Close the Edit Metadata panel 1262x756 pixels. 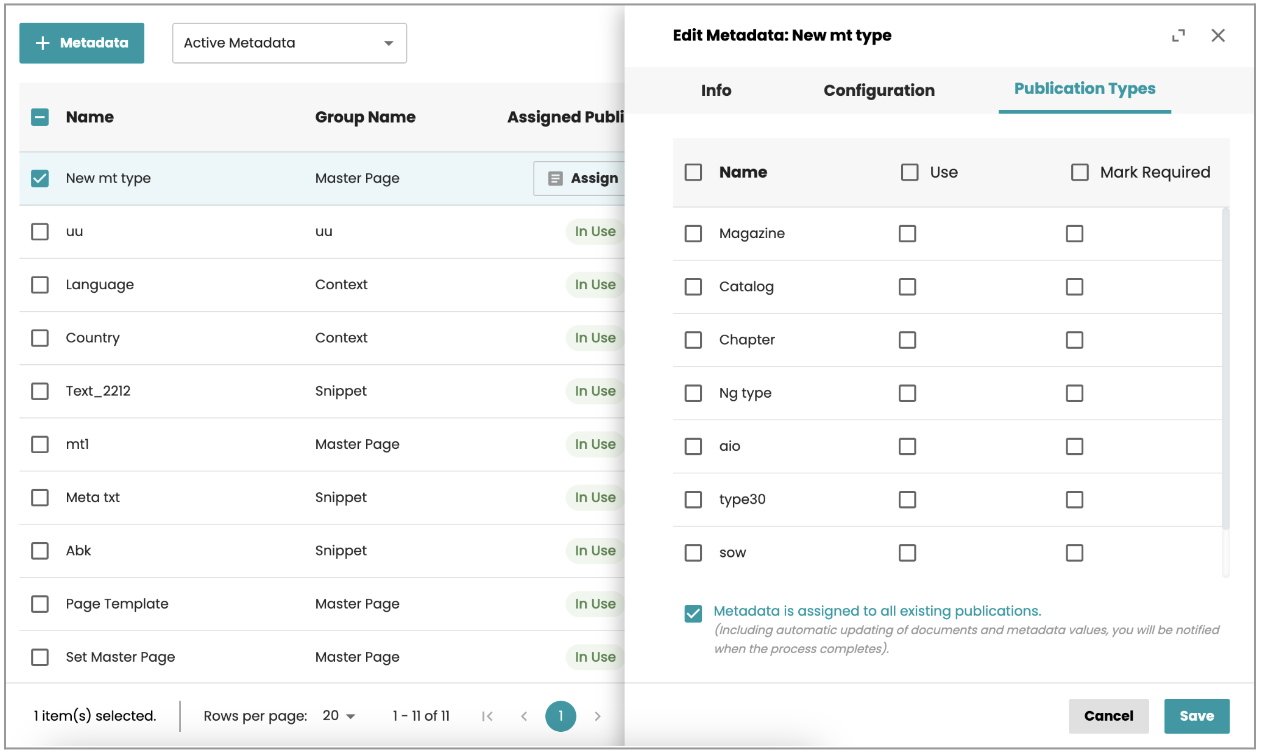pos(1217,36)
